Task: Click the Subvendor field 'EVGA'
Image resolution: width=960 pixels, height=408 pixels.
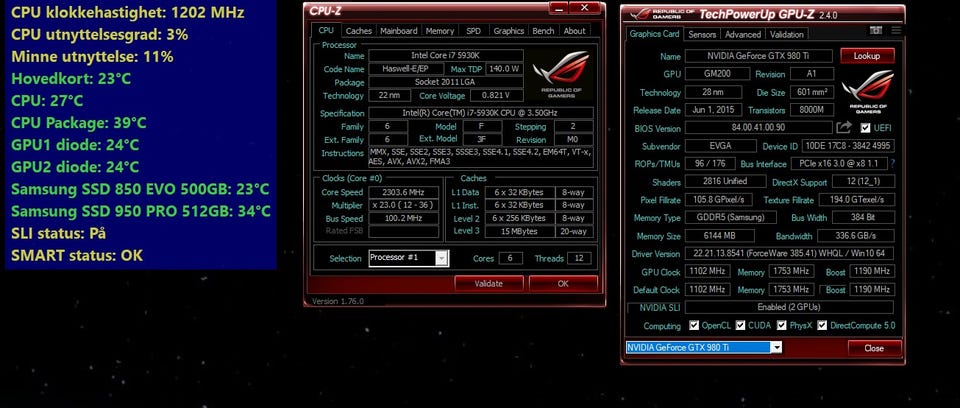Action: pos(720,146)
